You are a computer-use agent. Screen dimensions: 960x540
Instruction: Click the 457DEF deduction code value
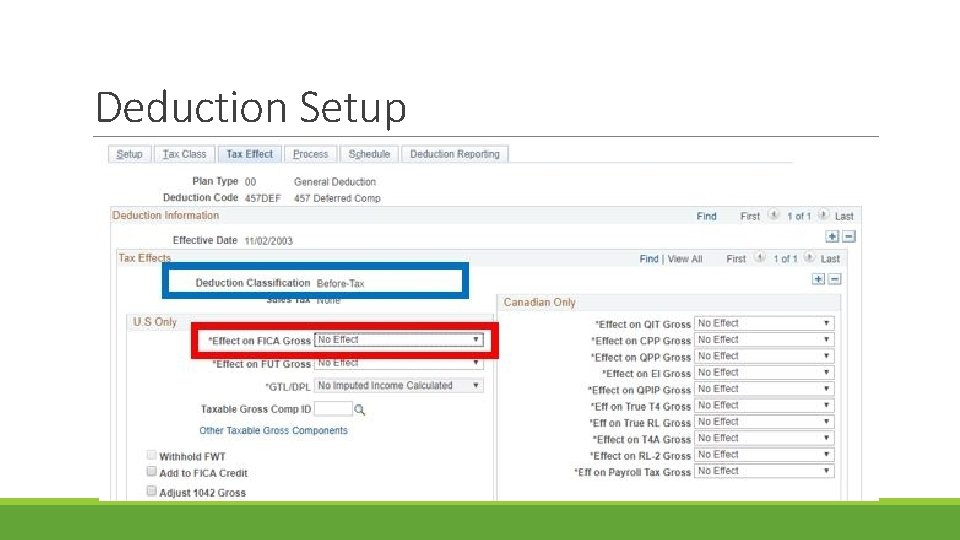[x=263, y=198]
